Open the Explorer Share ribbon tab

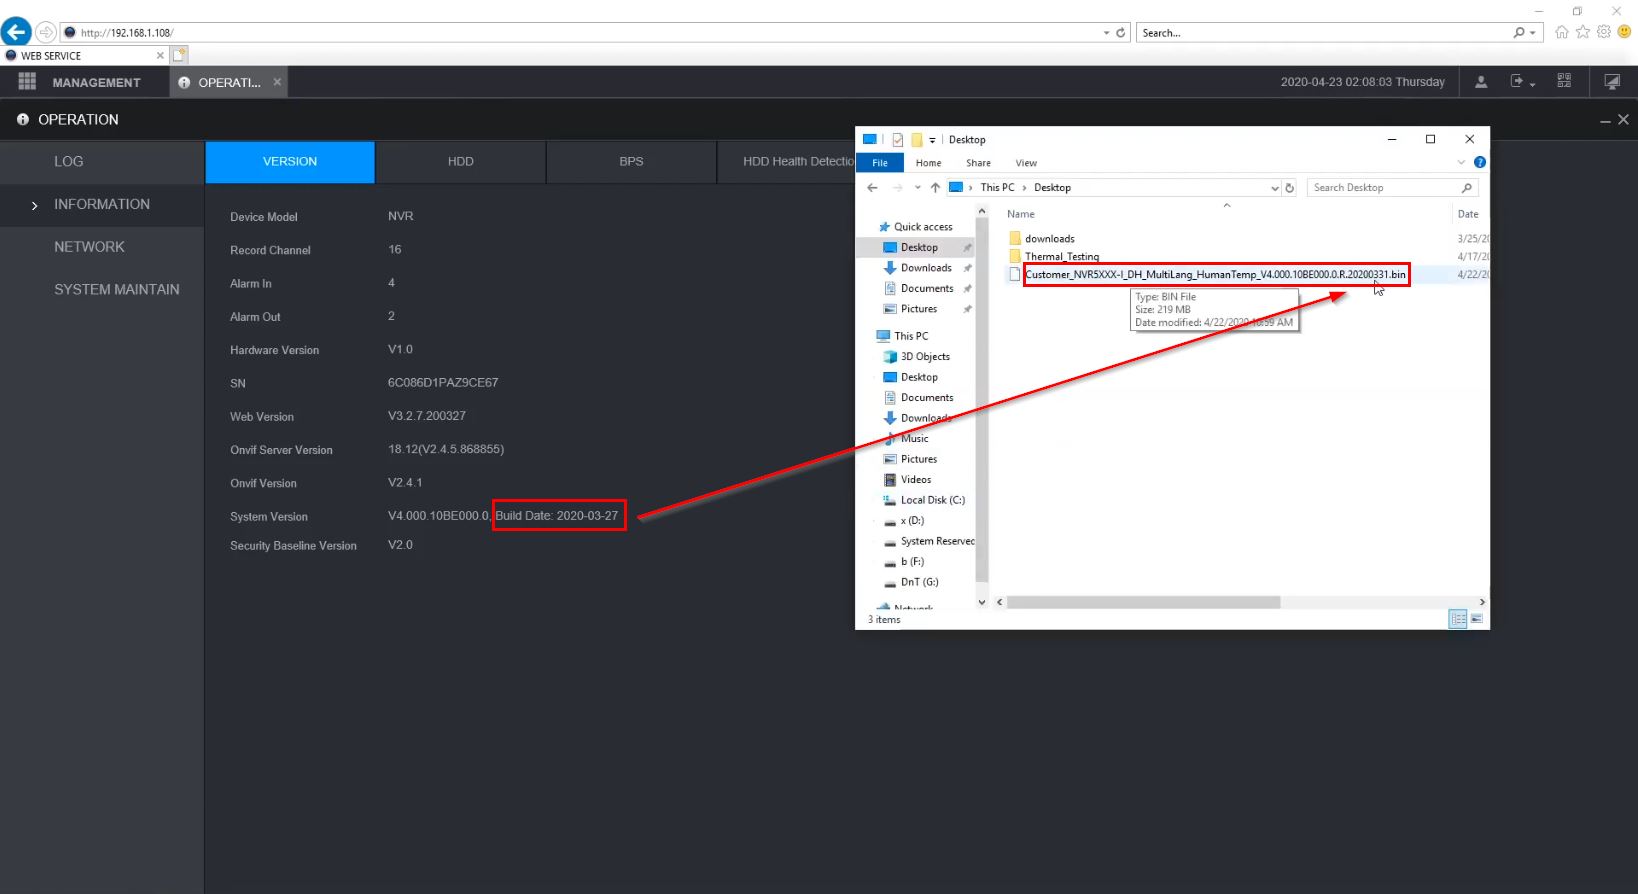pos(978,163)
